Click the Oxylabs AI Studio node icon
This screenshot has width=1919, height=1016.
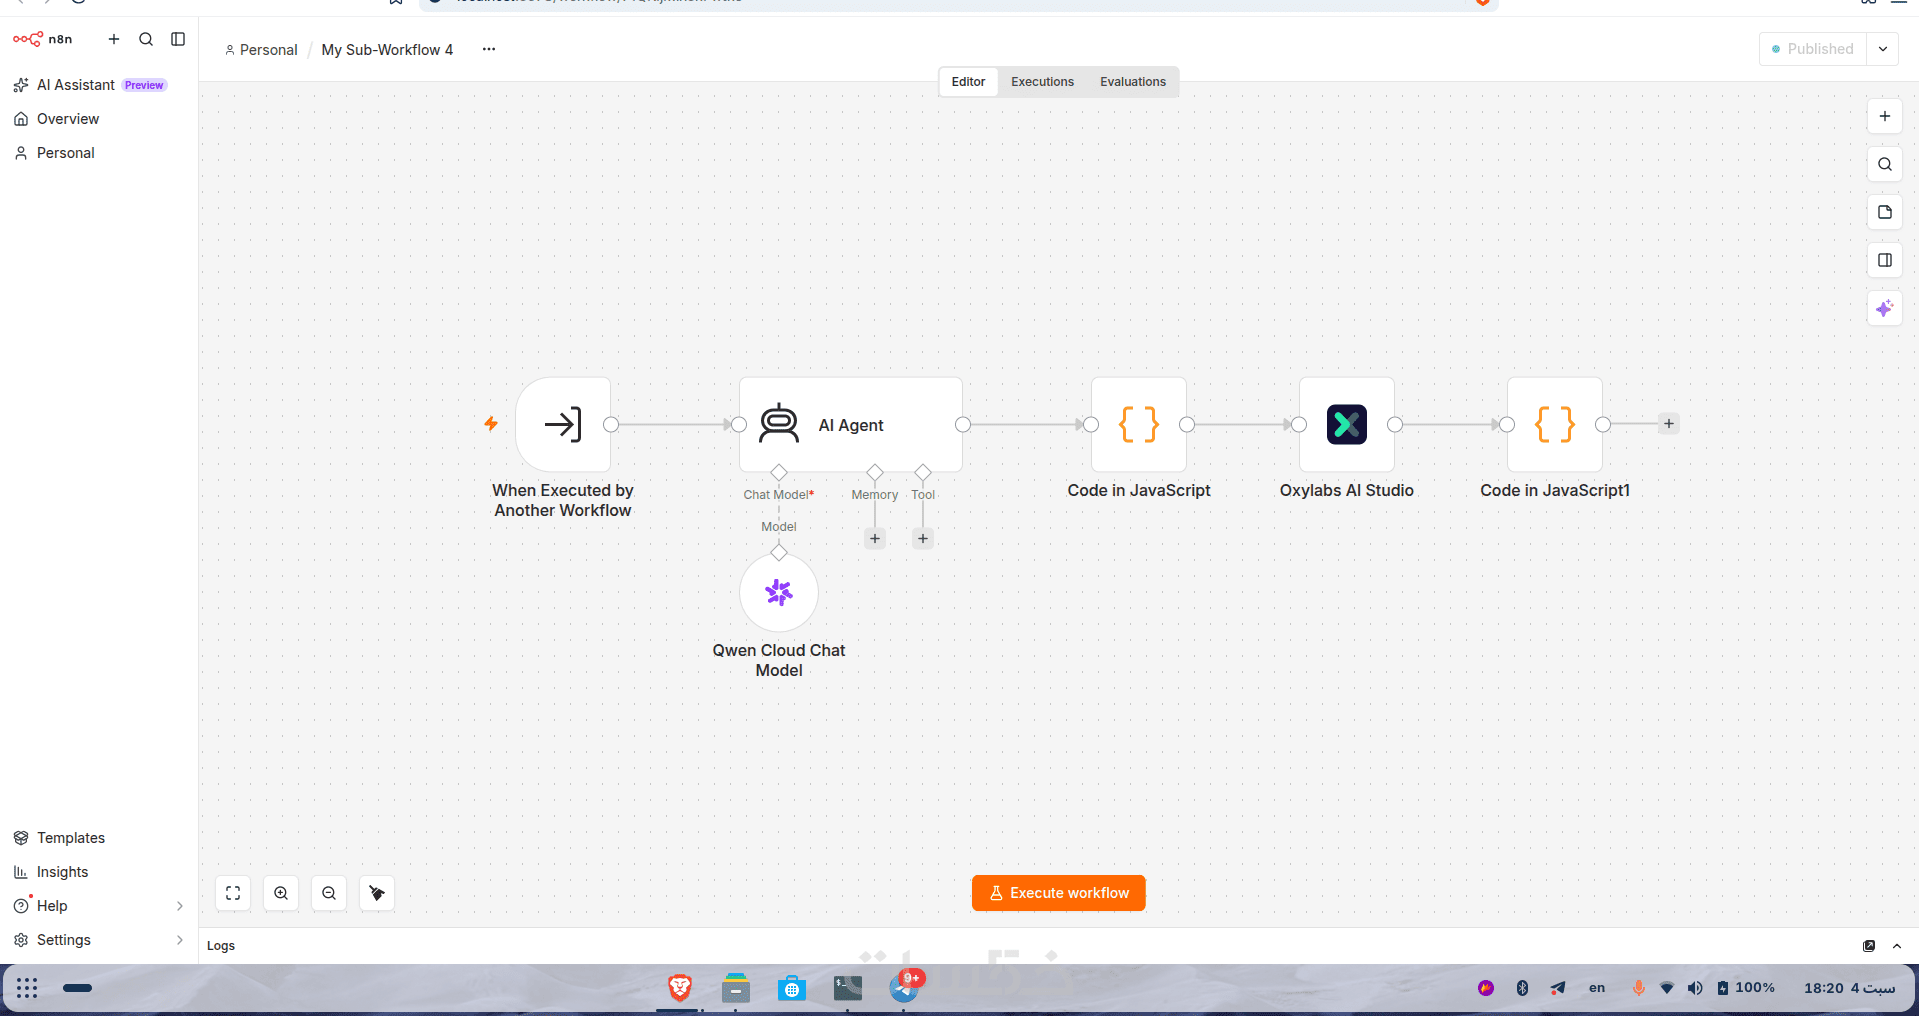click(x=1346, y=424)
